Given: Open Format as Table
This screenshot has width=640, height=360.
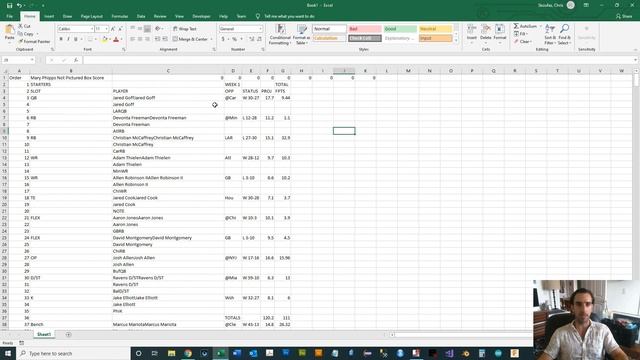Looking at the screenshot, I should pos(302,34).
